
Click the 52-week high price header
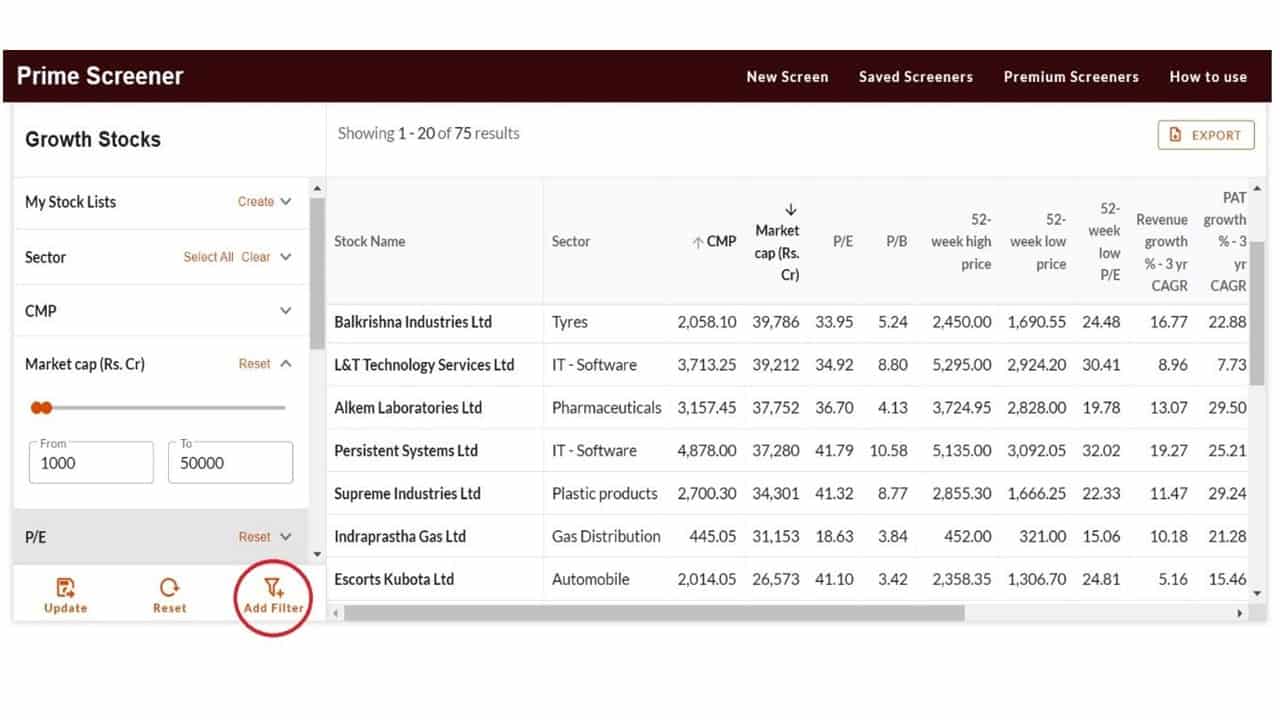pos(961,242)
